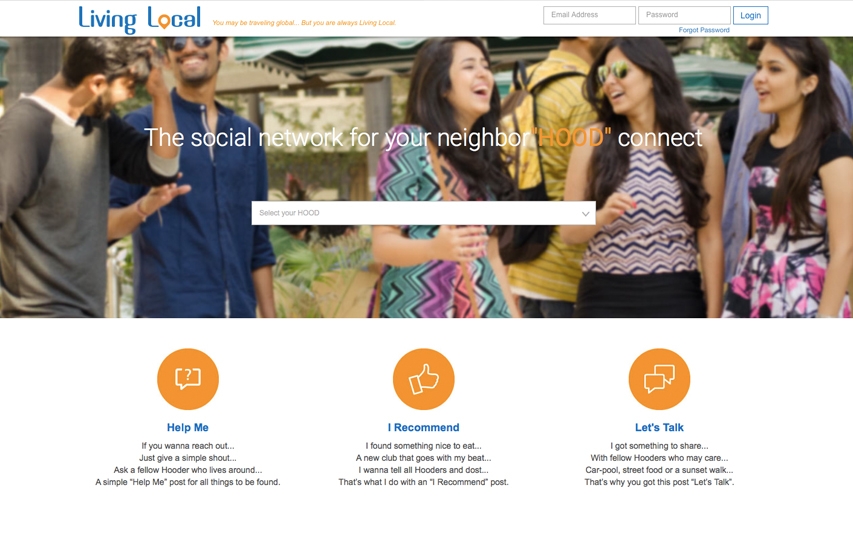Click the location pin in the logo
The width and height of the screenshot is (853, 543).
(163, 22)
